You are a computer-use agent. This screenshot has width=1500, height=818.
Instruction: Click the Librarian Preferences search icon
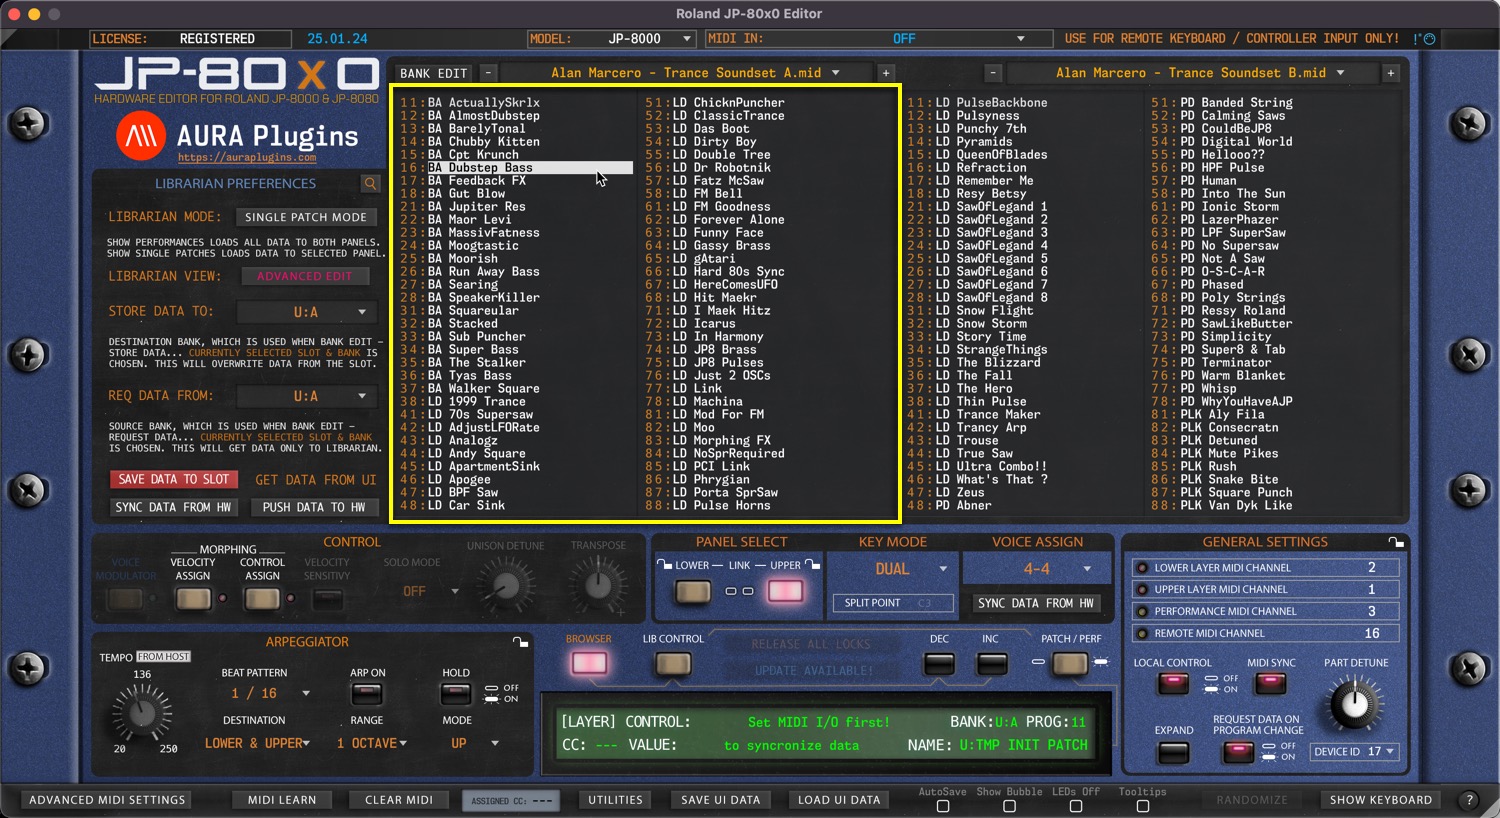coord(370,184)
